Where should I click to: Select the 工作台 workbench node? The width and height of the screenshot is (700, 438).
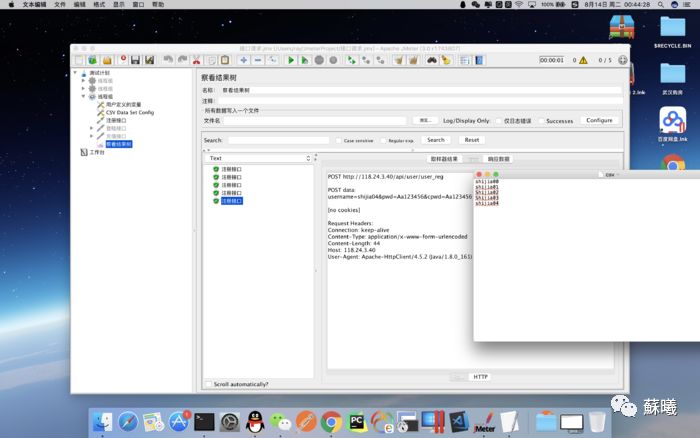pyautogui.click(x=97, y=152)
